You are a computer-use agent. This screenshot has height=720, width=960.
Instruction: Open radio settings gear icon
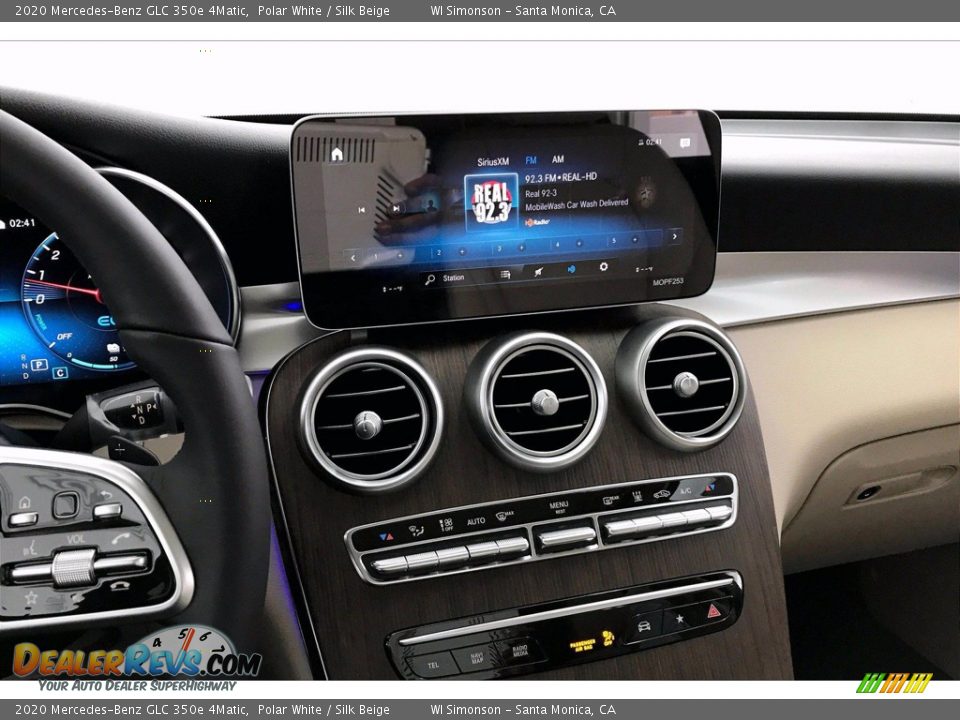click(604, 266)
